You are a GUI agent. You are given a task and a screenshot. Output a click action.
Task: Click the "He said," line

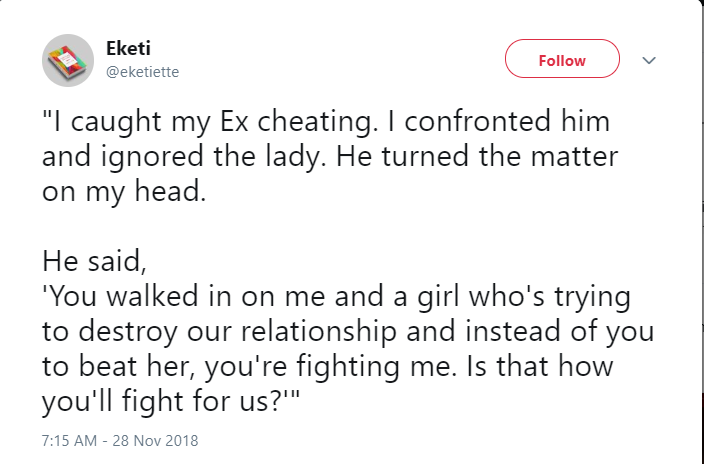[x=94, y=261]
